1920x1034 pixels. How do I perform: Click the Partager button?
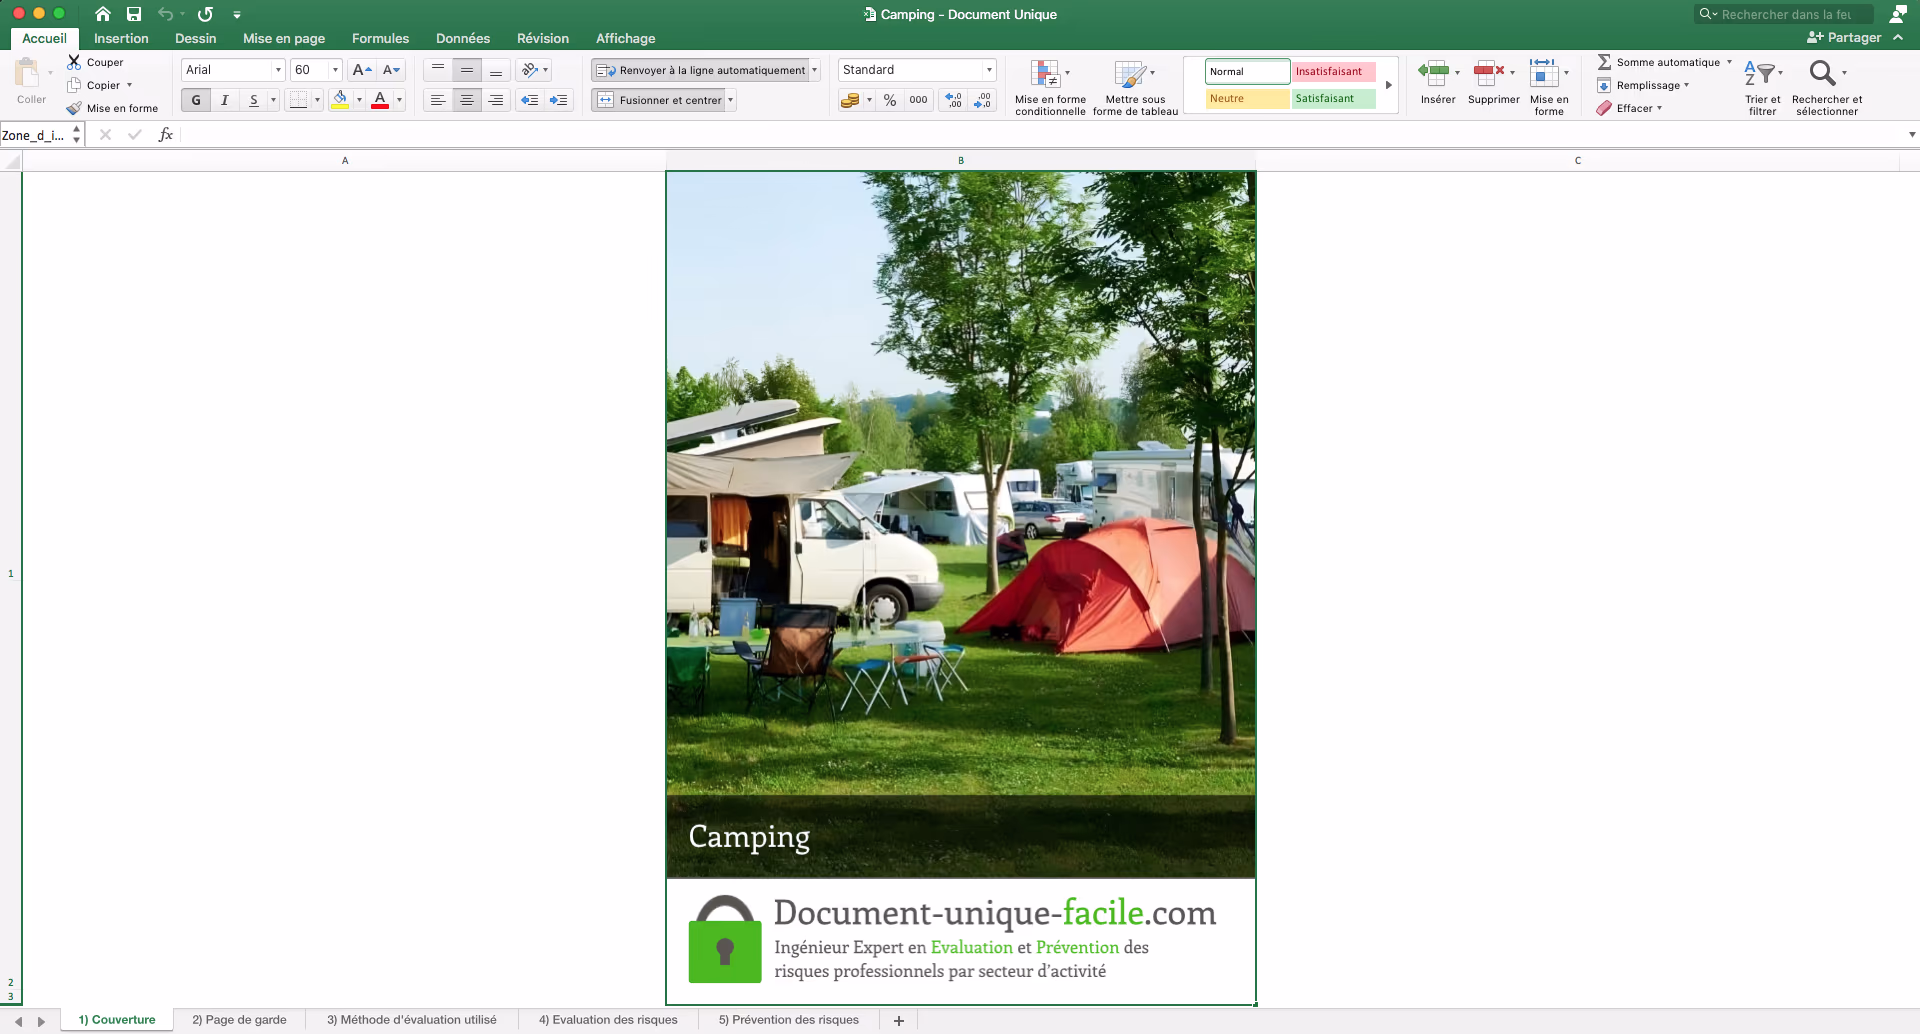1844,38
